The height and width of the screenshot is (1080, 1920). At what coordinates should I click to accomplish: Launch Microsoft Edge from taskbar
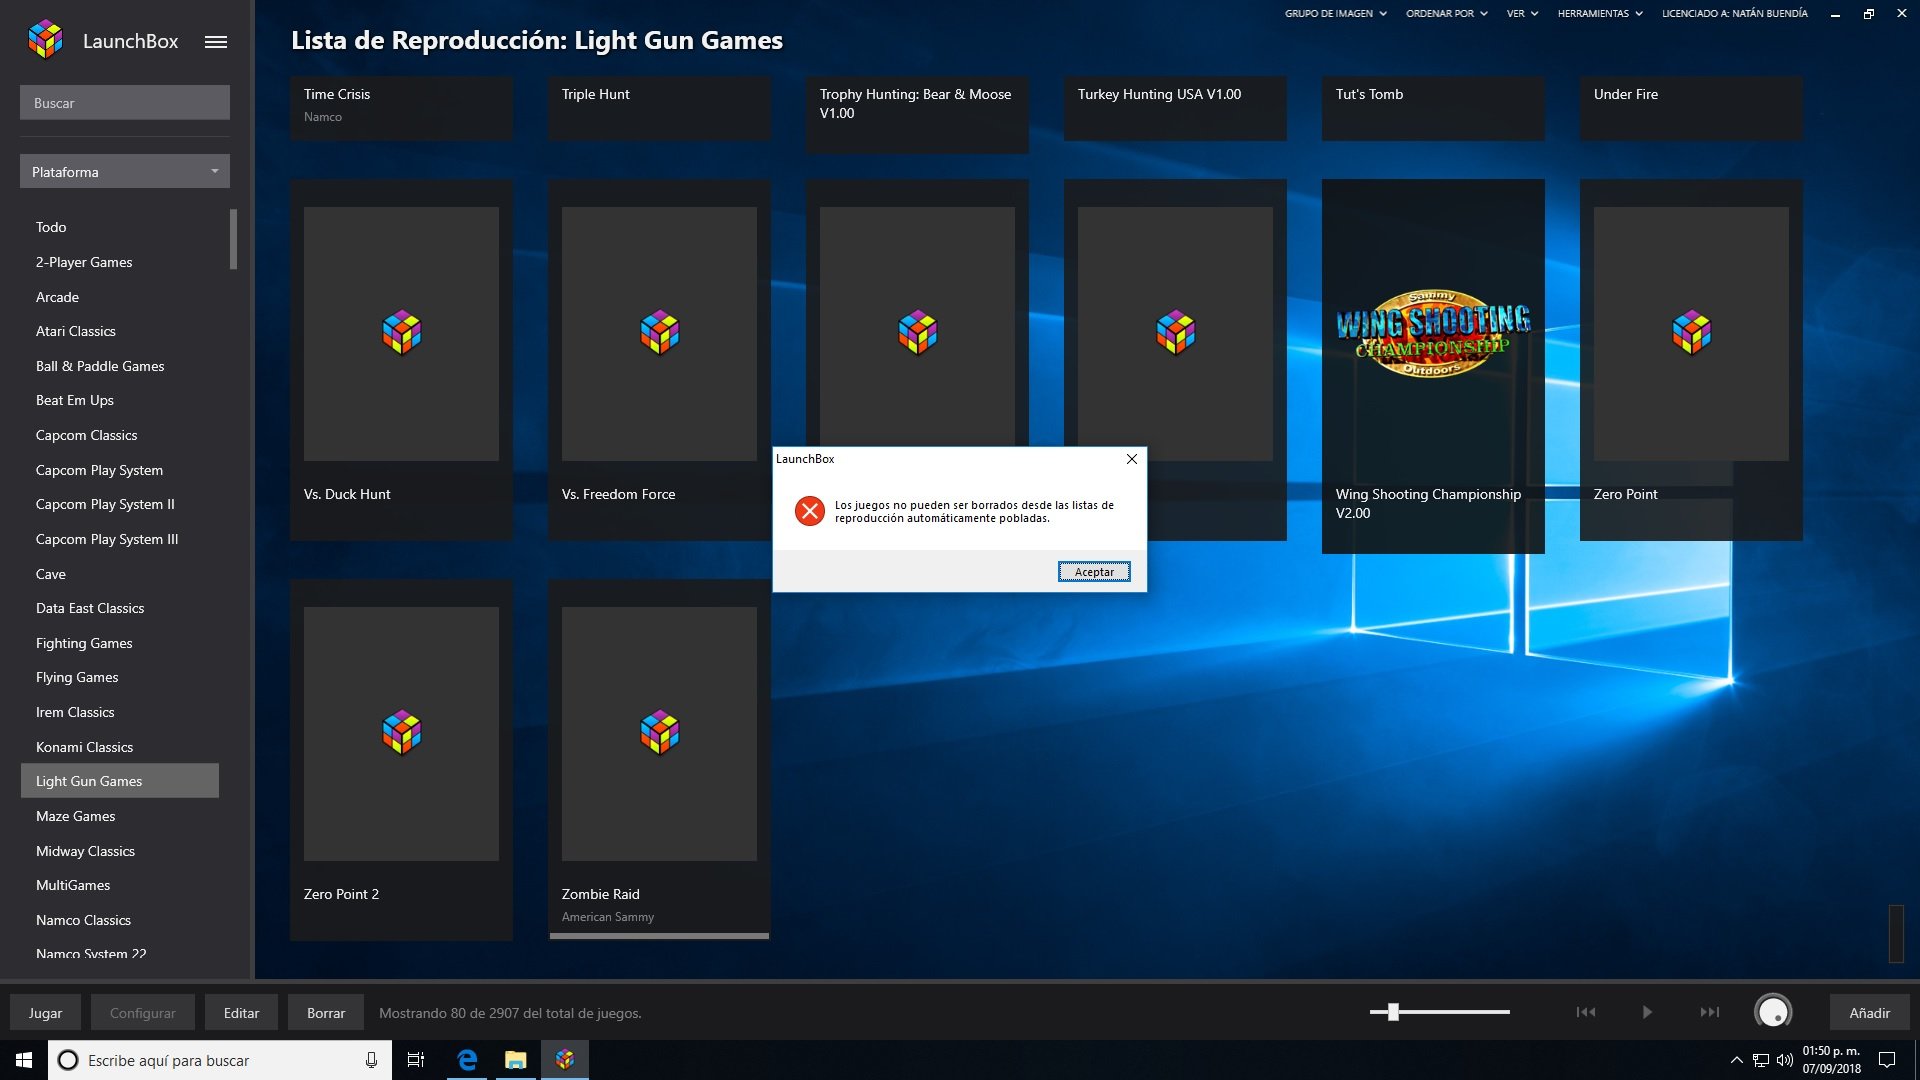click(467, 1060)
